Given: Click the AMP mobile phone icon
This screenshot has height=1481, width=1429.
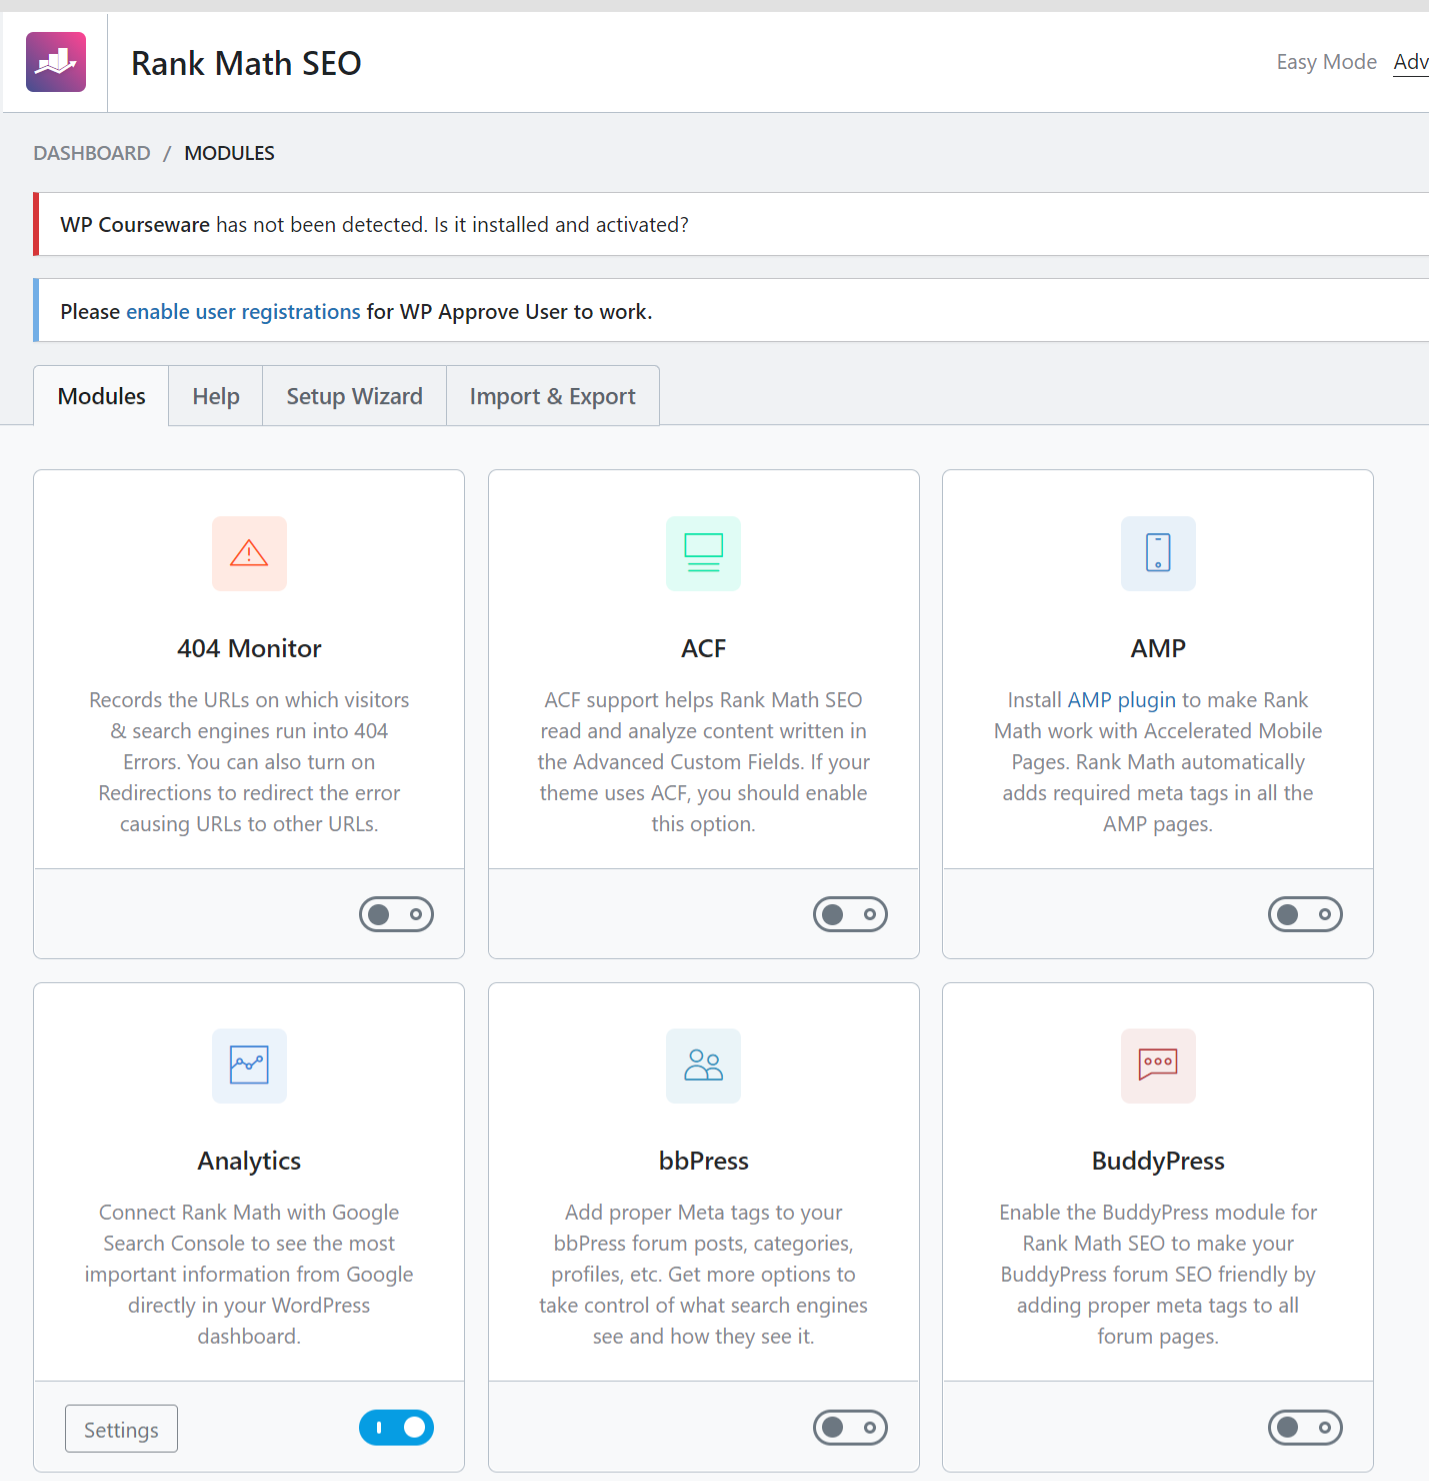Looking at the screenshot, I should coord(1158,553).
